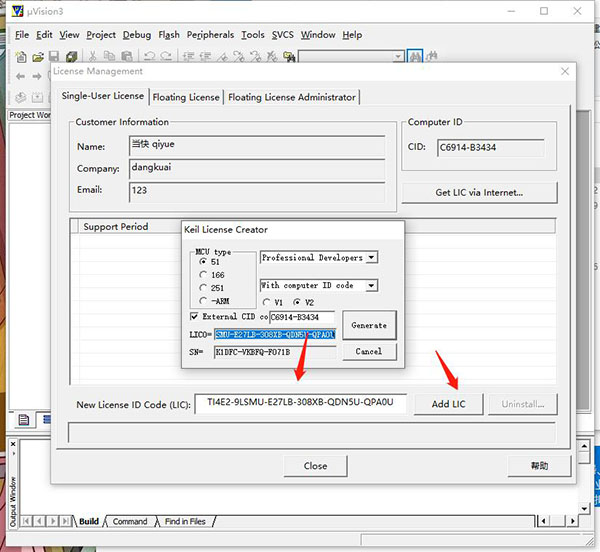Click the Build target toolbar icon
The width and height of the screenshot is (600, 552).
[37, 98]
